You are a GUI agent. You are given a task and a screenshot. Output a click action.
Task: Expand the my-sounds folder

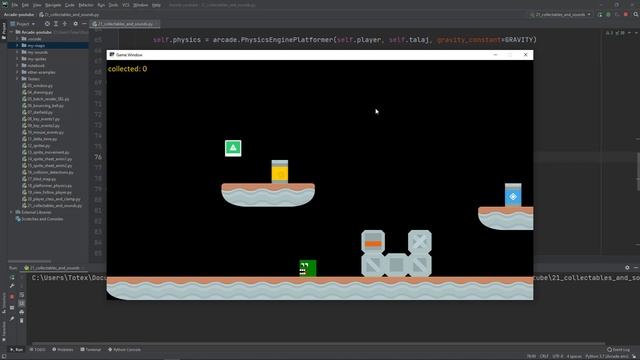pos(17,52)
